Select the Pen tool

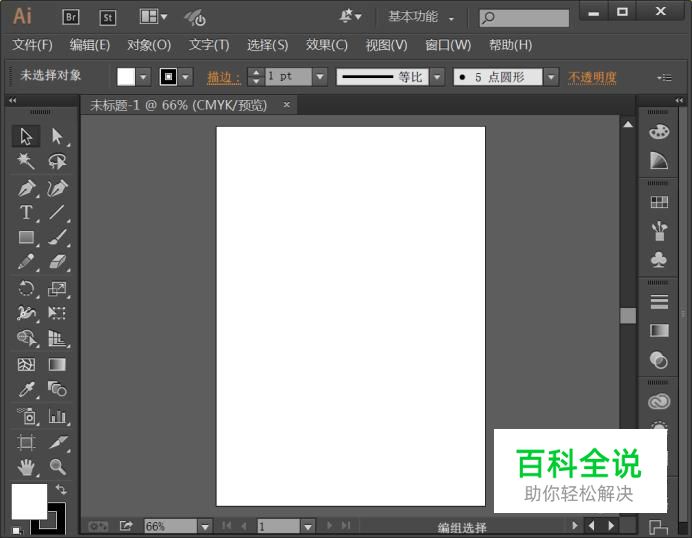click(x=26, y=188)
